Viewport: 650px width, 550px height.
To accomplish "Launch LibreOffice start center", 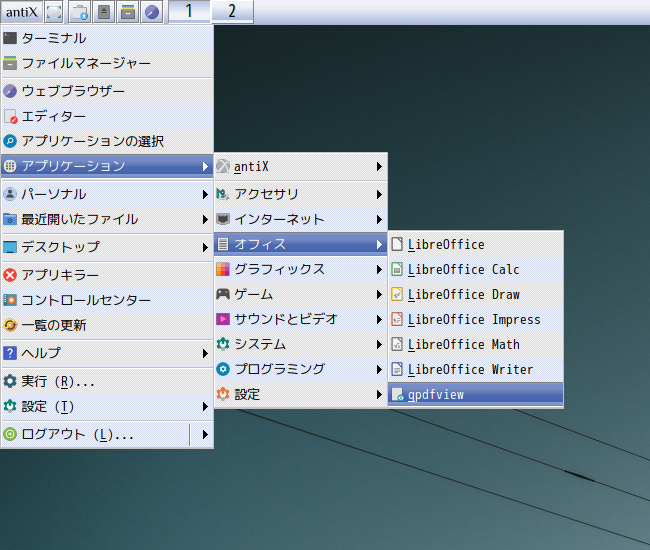I will click(476, 245).
